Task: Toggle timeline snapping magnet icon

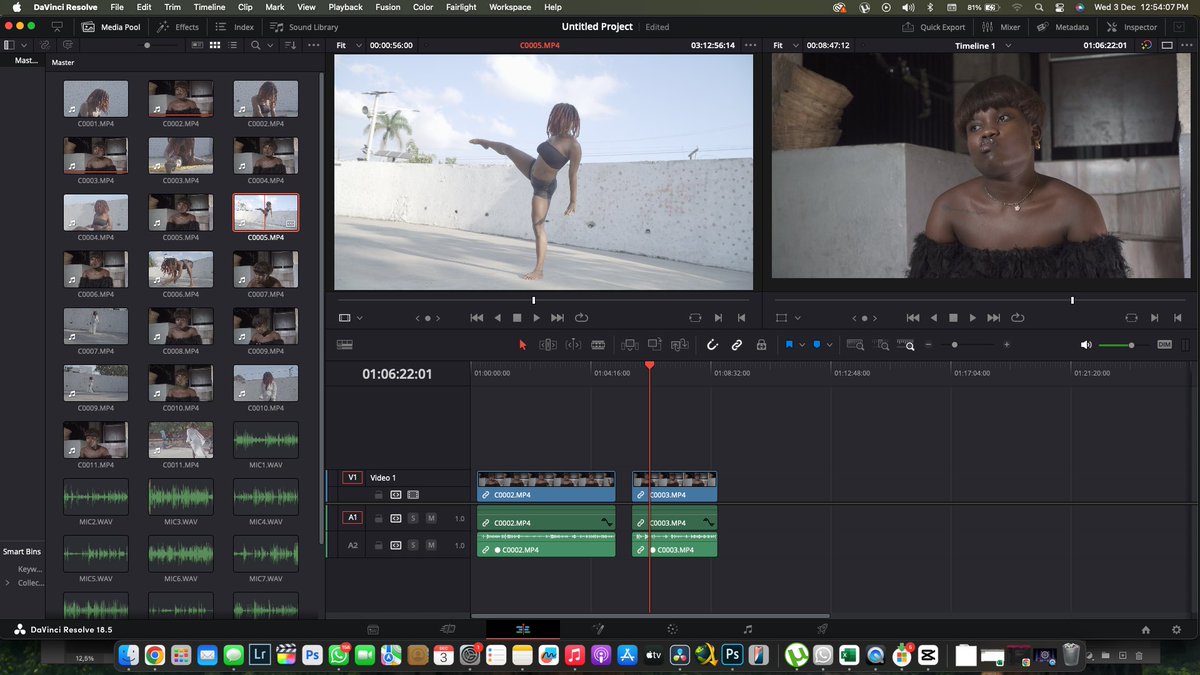Action: pyautogui.click(x=712, y=345)
